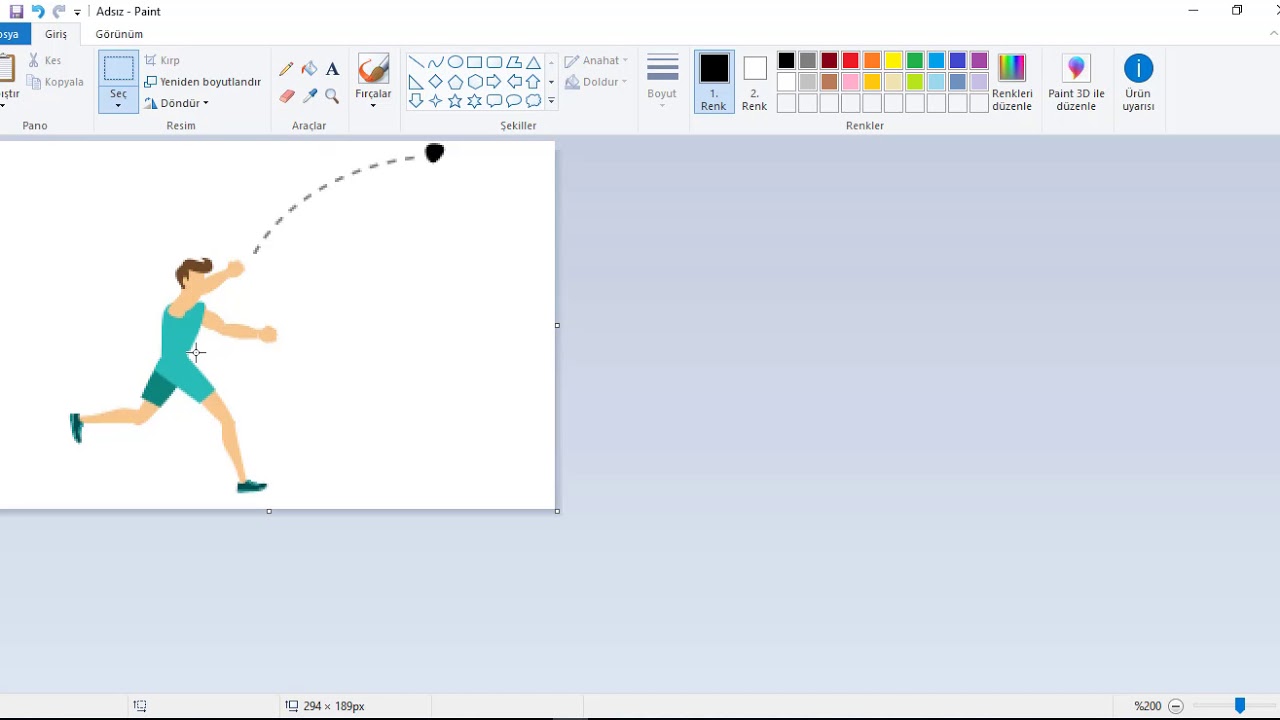
Task: Switch to the Giriş ribbon tab
Action: tap(56, 34)
